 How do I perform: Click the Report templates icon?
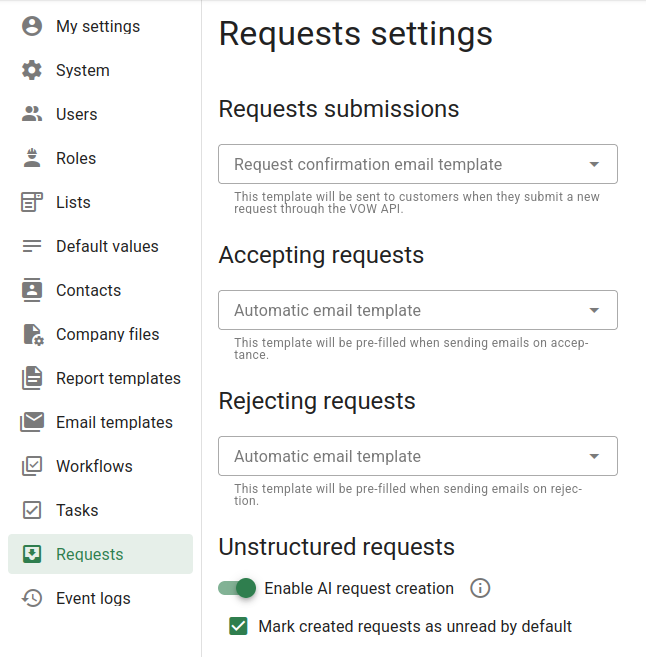point(32,378)
